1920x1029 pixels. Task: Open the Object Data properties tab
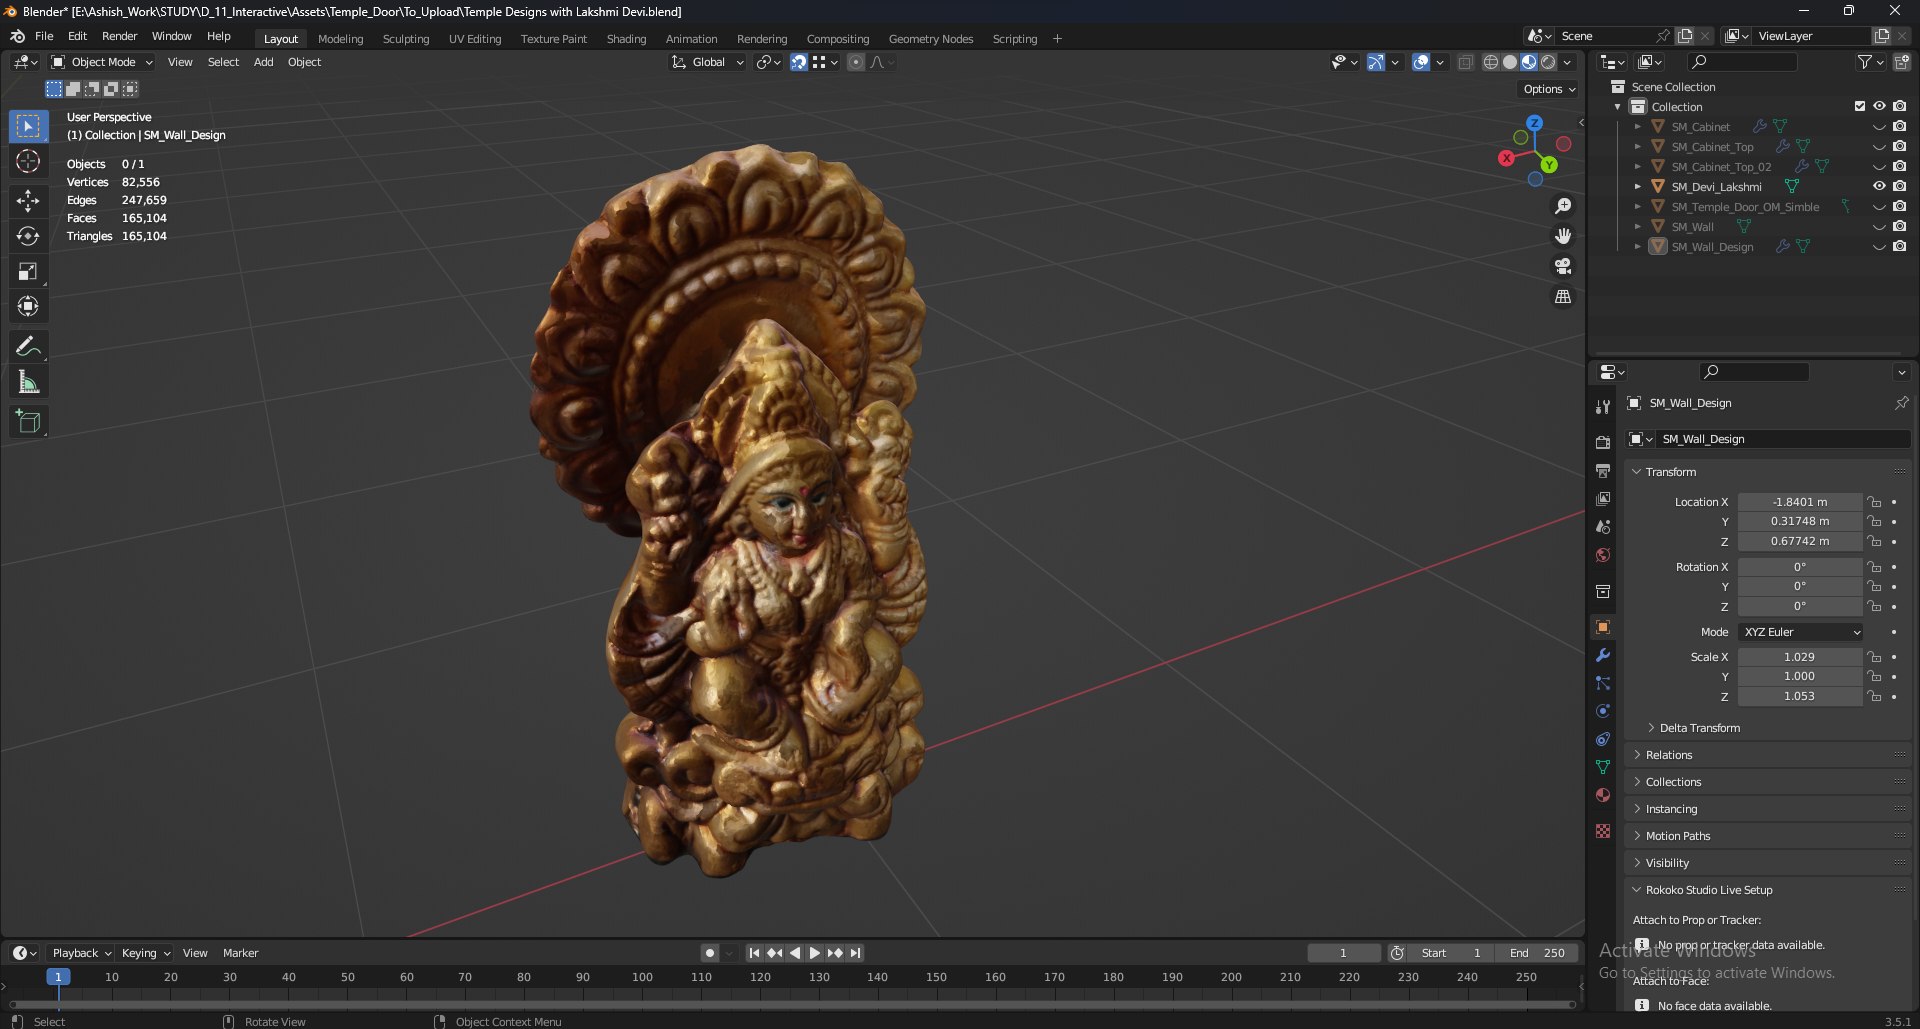tap(1603, 767)
